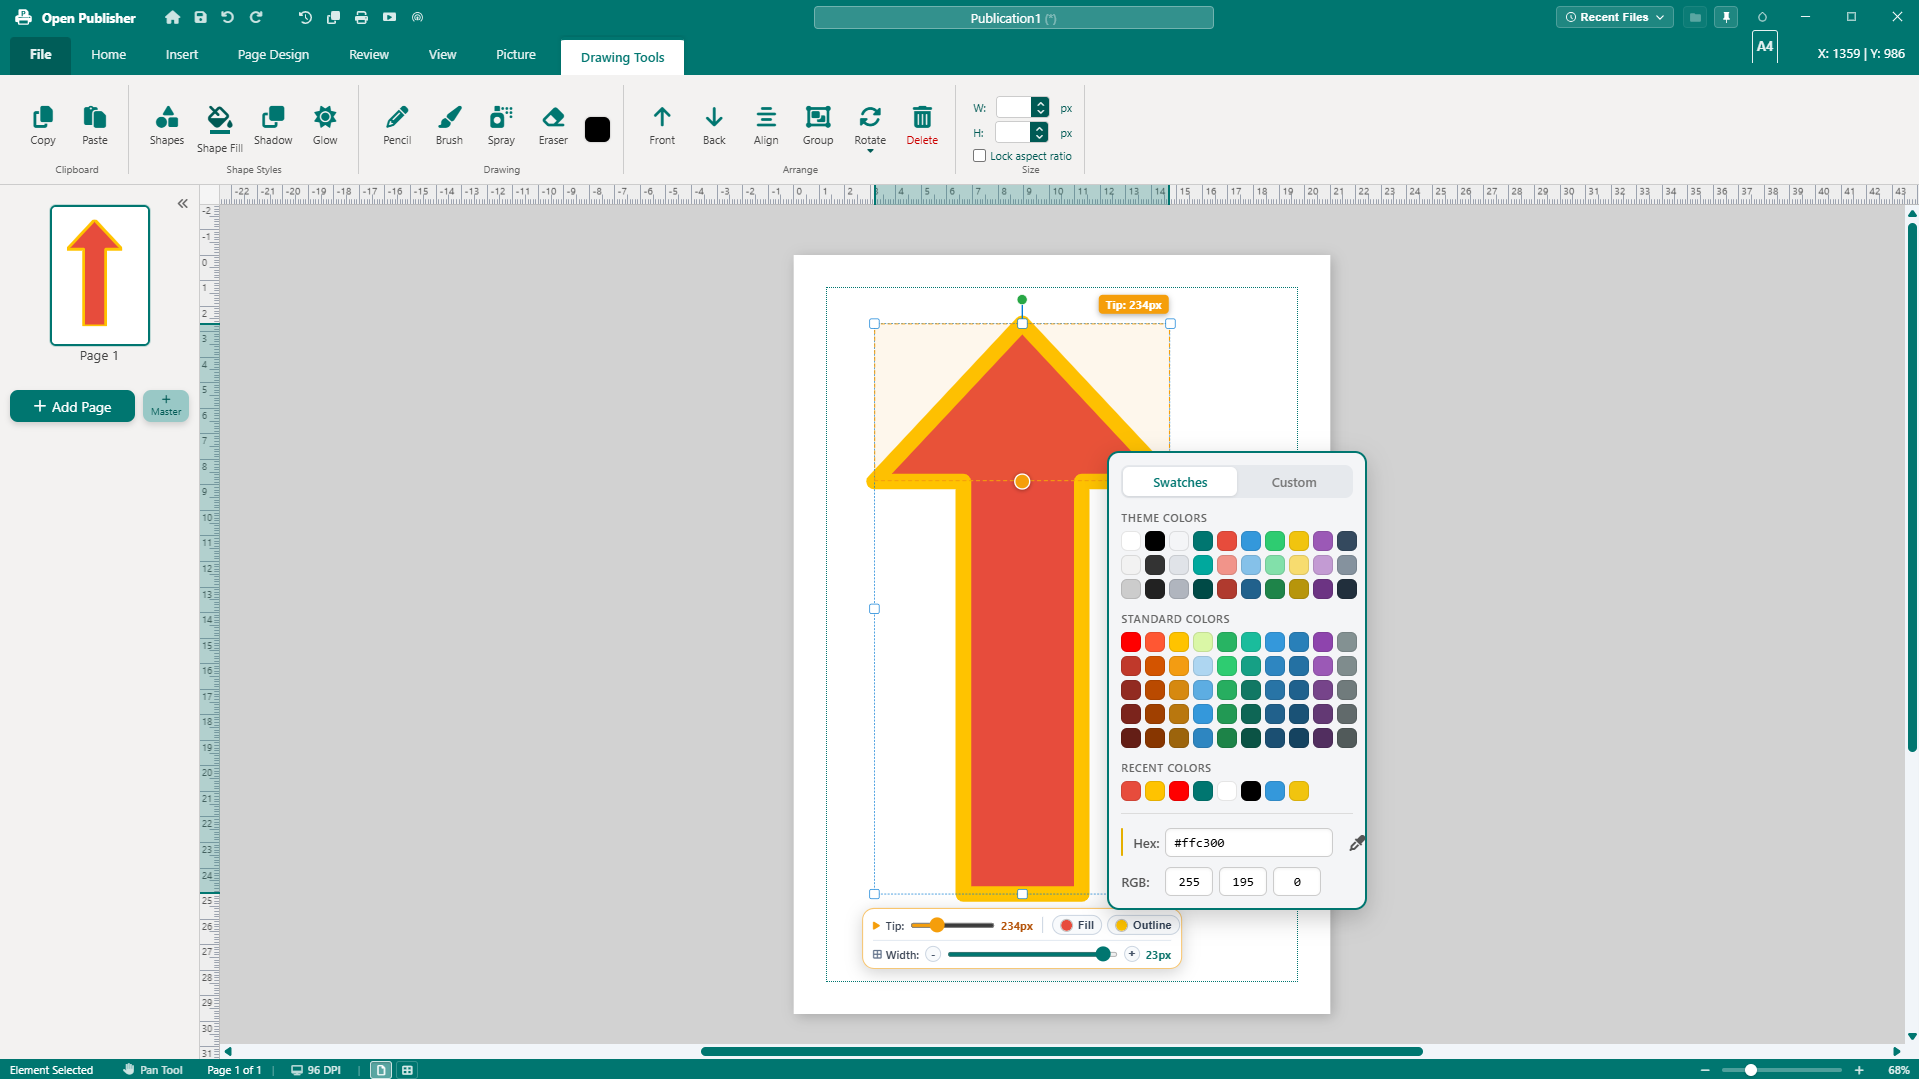Click the Save disk icon
This screenshot has width=1919, height=1079.
coord(200,17)
